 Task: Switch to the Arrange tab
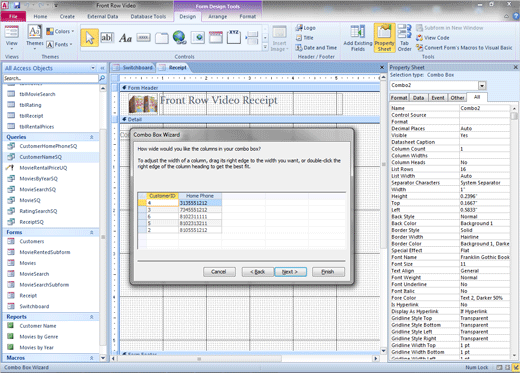coord(218,16)
